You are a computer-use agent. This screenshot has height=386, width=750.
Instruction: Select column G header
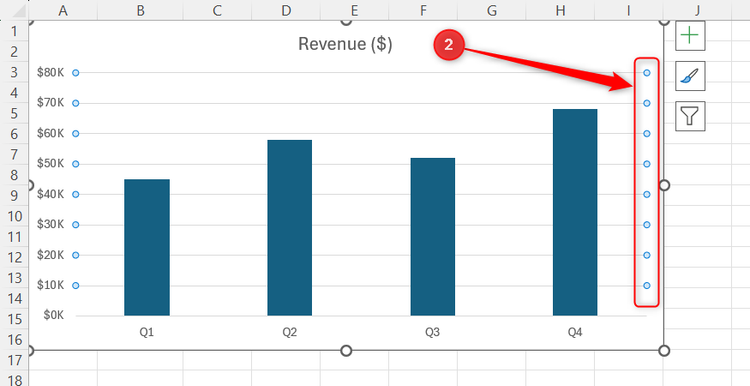pos(491,10)
